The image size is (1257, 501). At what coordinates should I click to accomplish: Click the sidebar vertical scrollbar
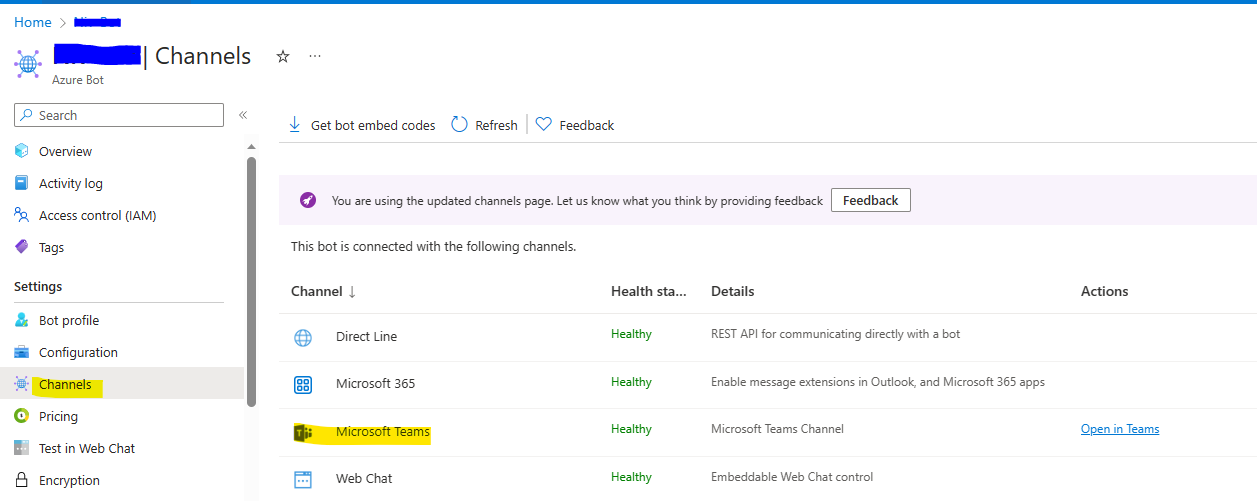(252, 280)
